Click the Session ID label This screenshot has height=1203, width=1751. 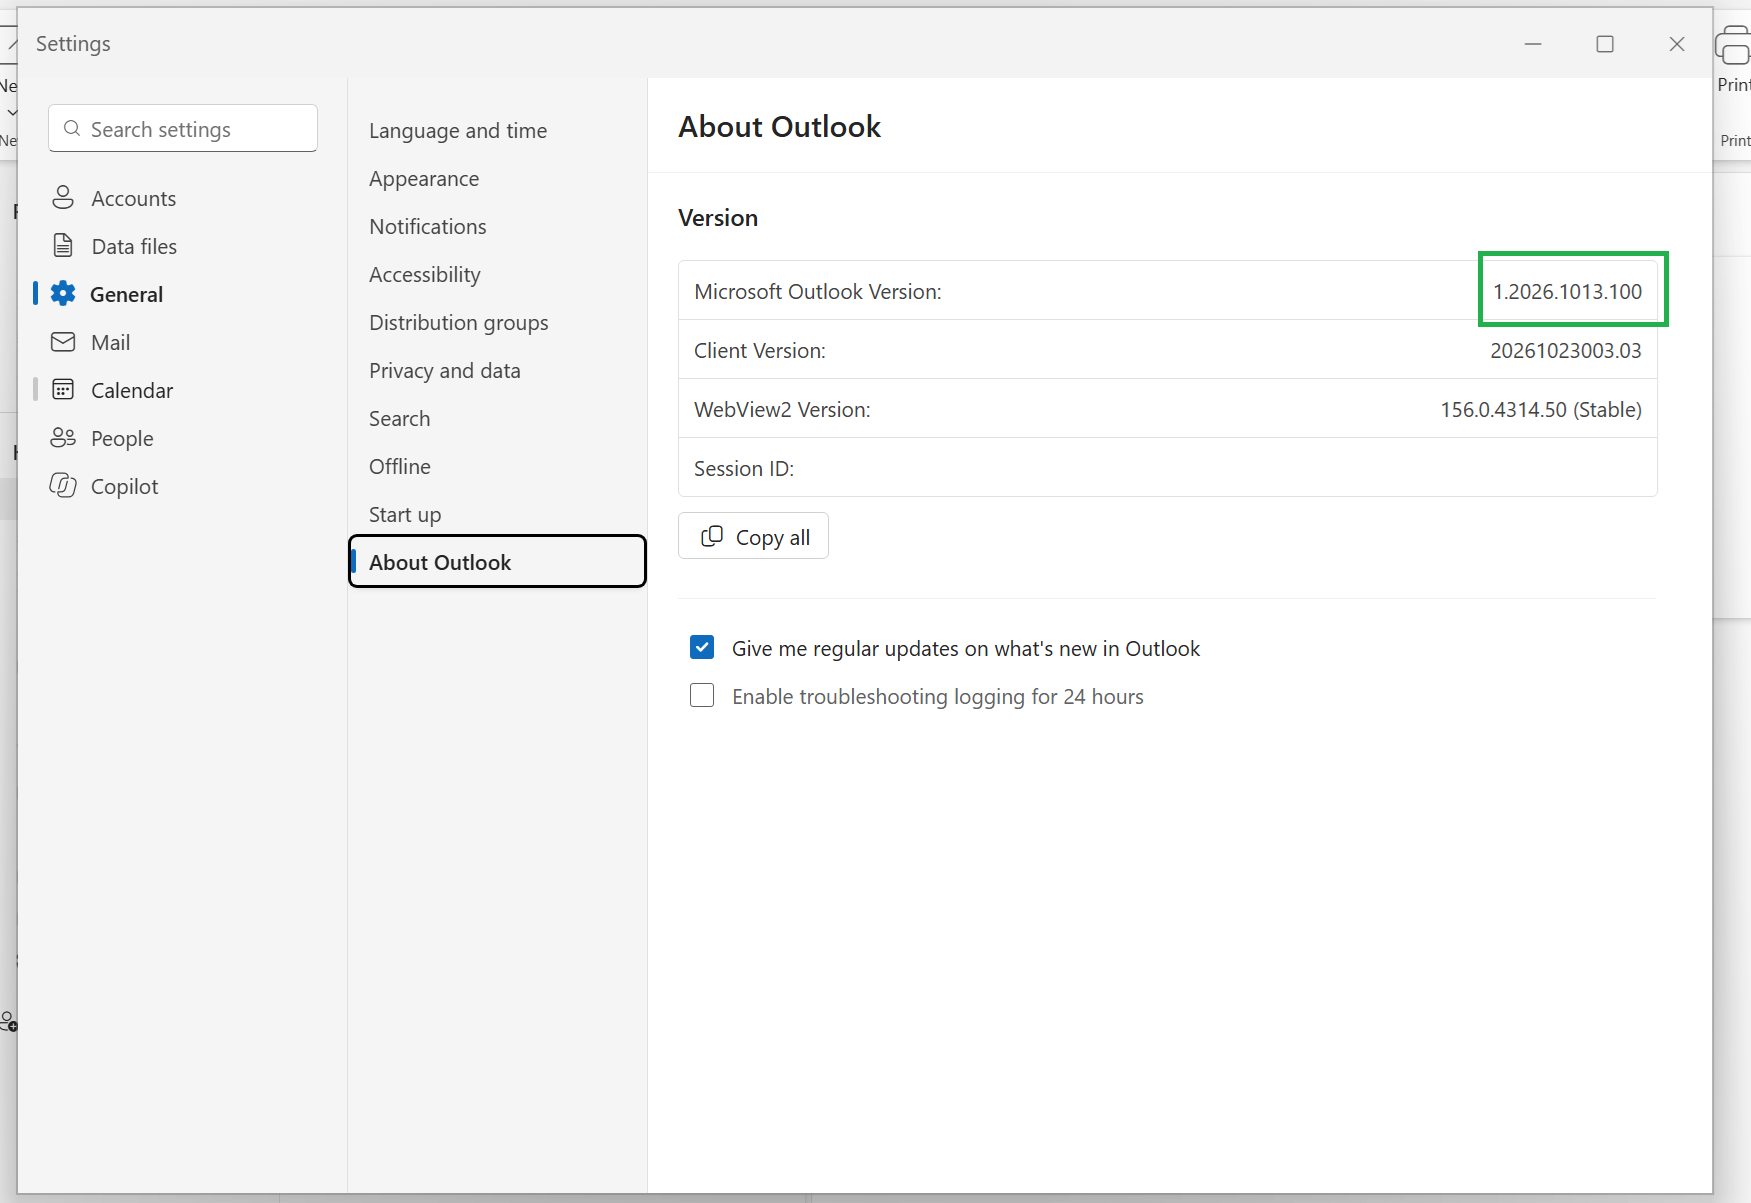tap(744, 469)
